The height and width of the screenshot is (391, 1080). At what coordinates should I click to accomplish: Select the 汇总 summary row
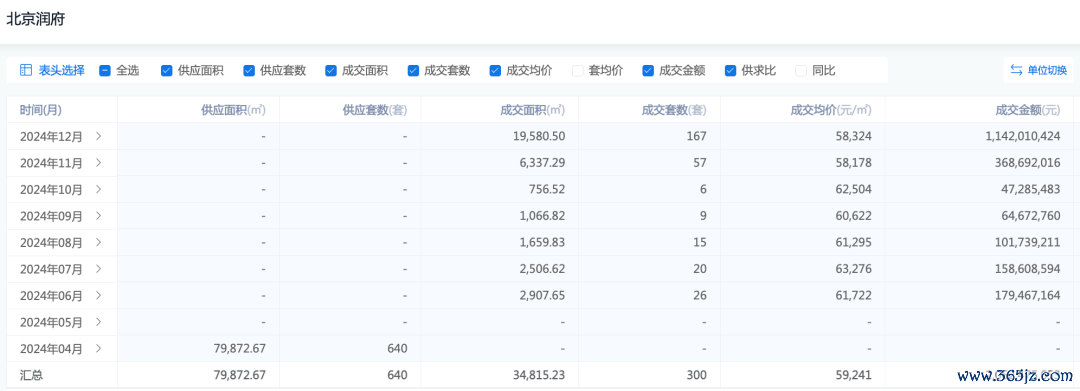tap(540, 375)
